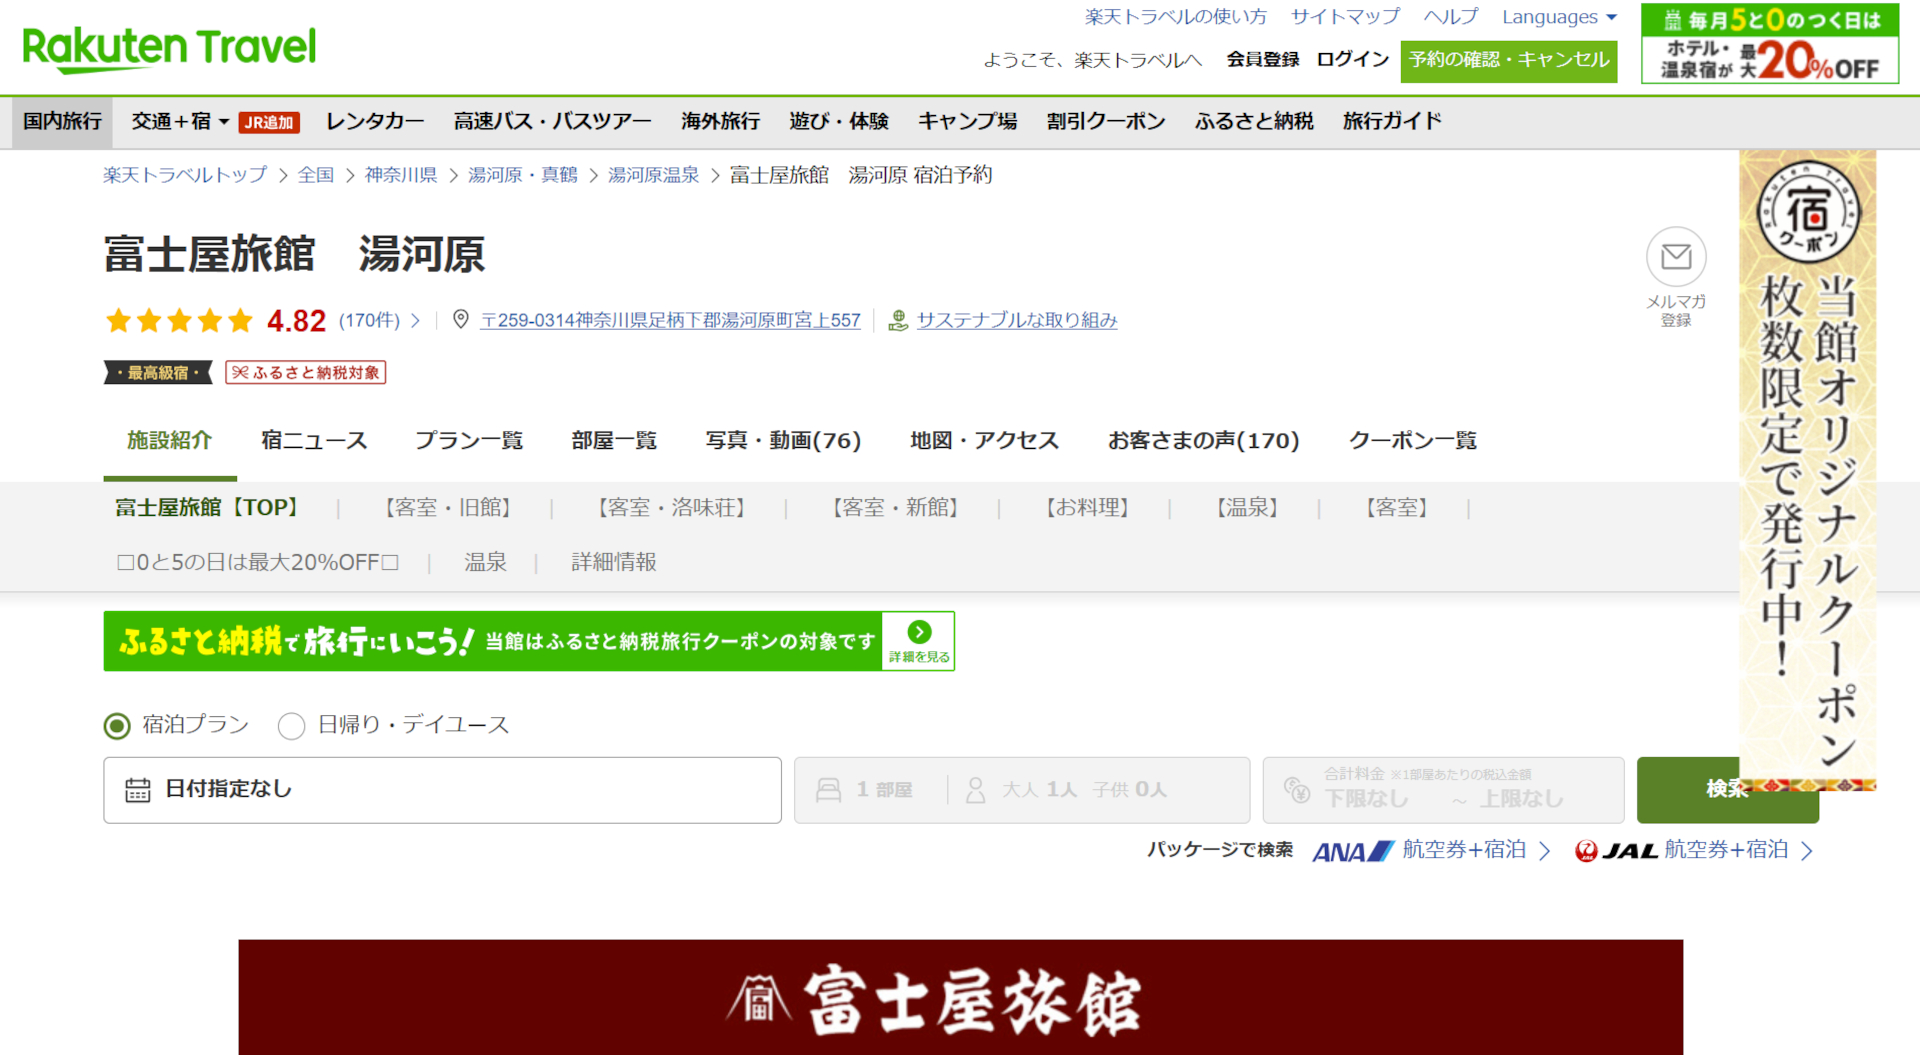The width and height of the screenshot is (1920, 1055).
Task: Click the bed icon in the rooms field
Action: [x=829, y=790]
